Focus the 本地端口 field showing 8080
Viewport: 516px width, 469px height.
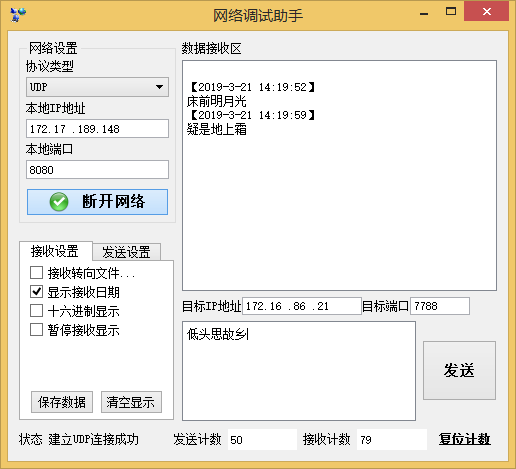pyautogui.click(x=97, y=170)
